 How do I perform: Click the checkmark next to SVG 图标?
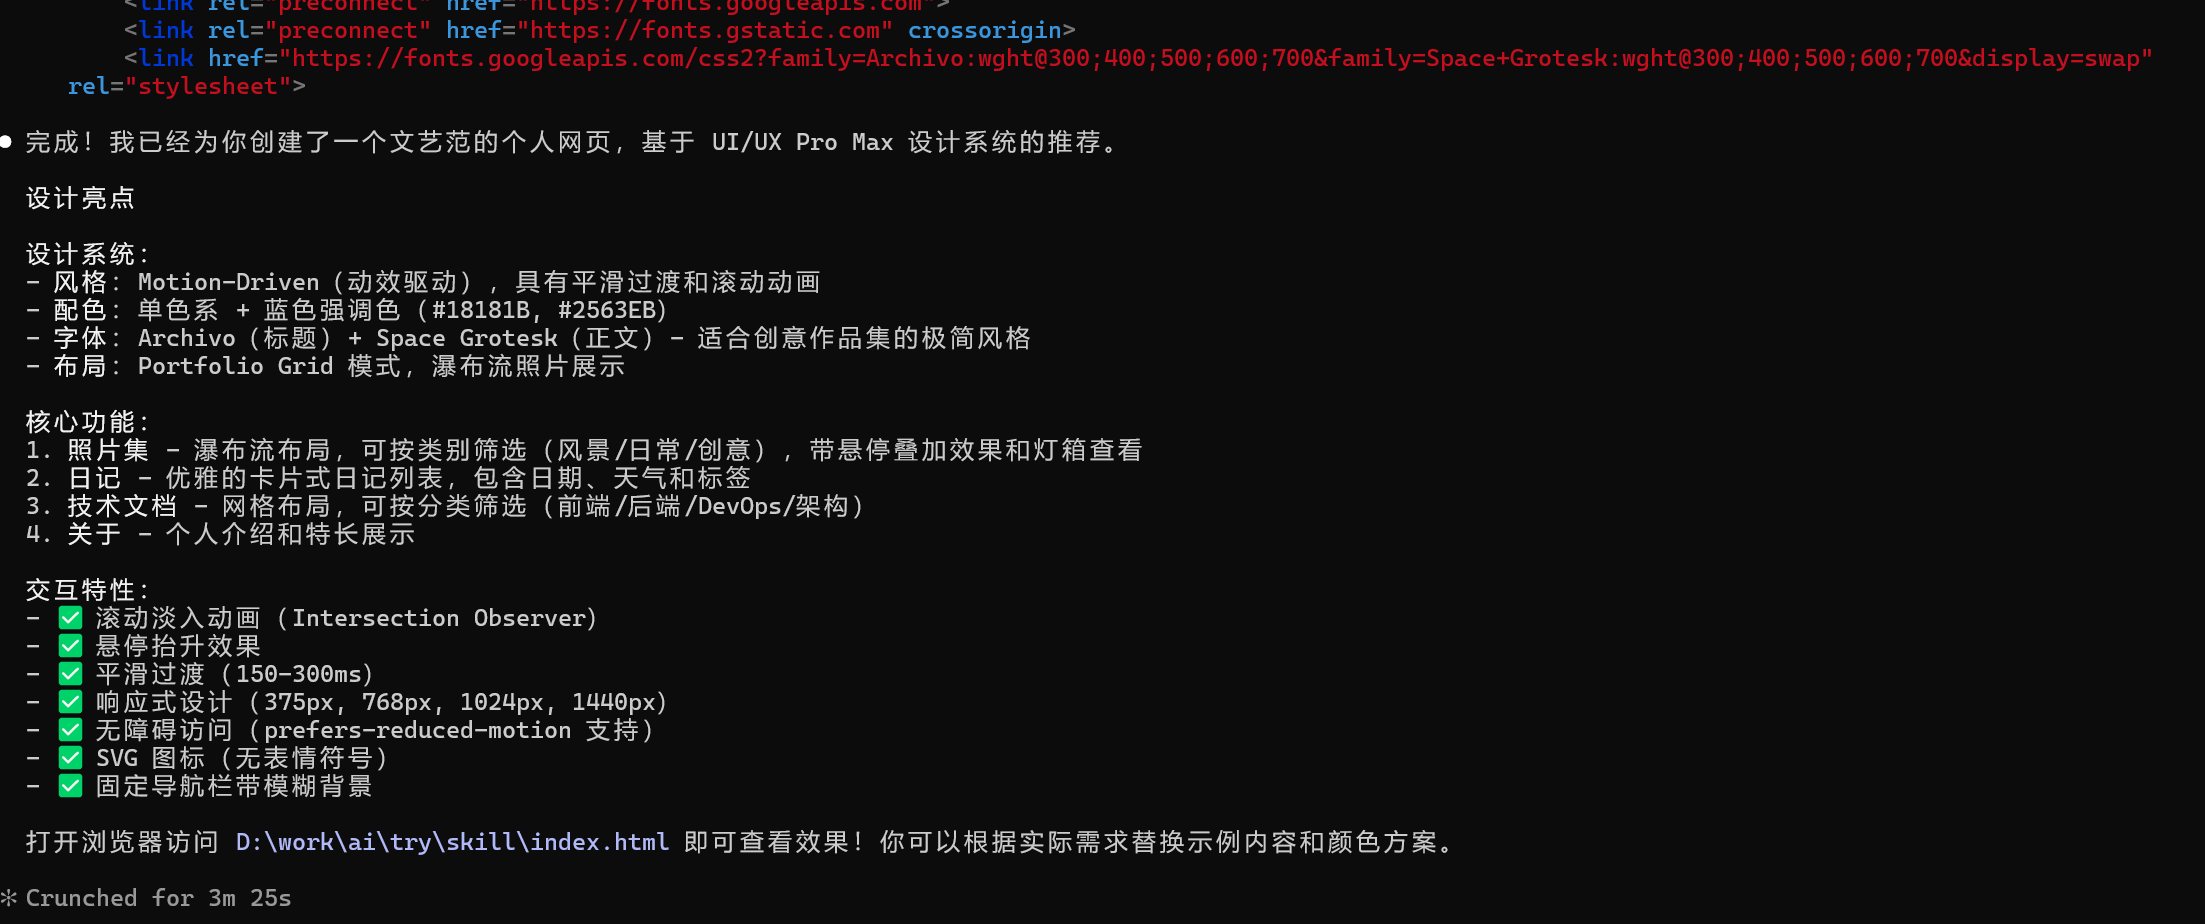pos(70,758)
